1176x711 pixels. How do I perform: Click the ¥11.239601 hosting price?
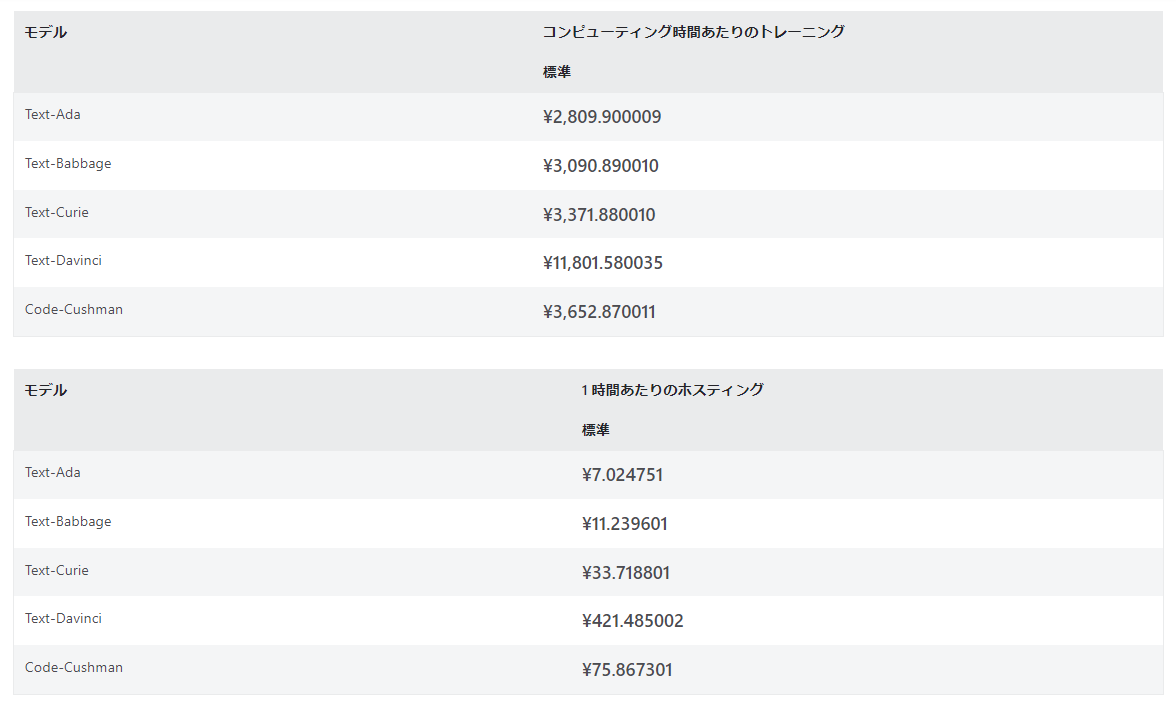click(x=625, y=524)
